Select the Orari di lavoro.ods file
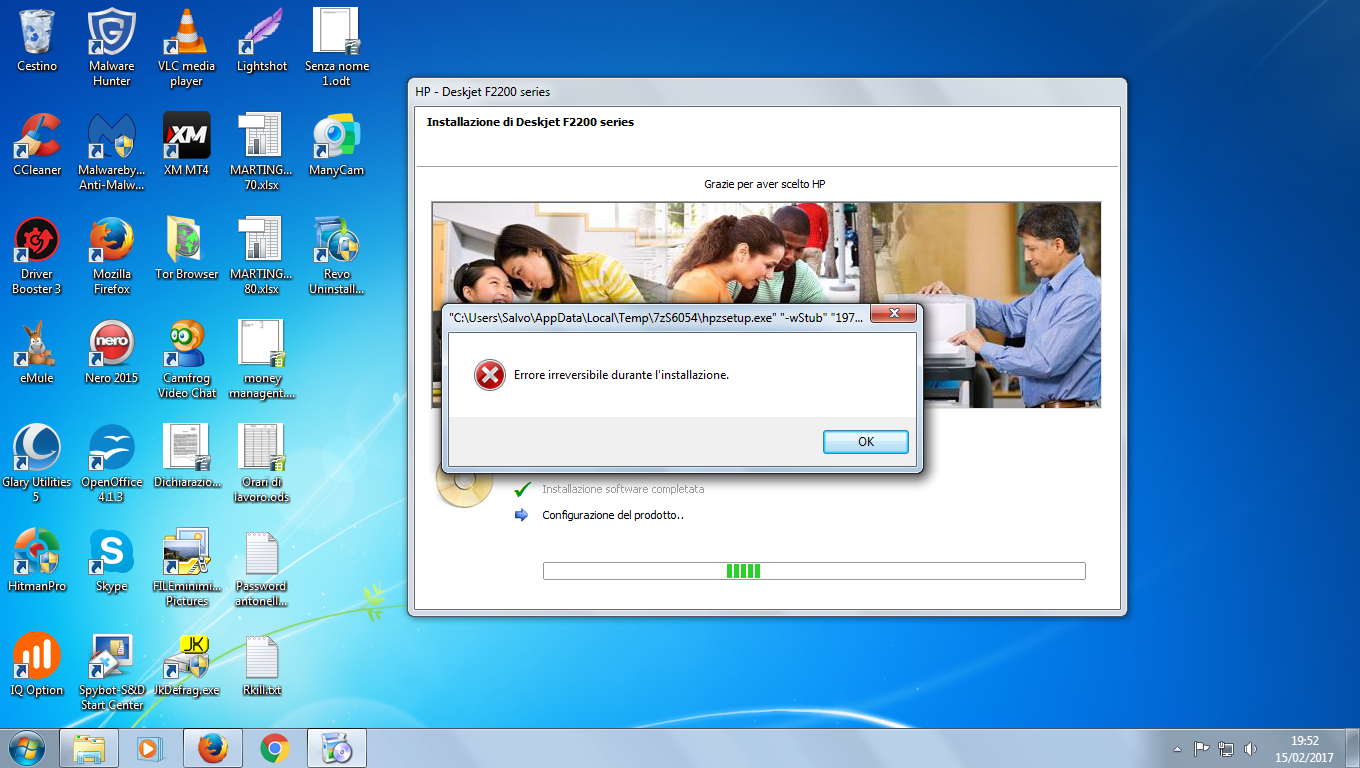 262,464
